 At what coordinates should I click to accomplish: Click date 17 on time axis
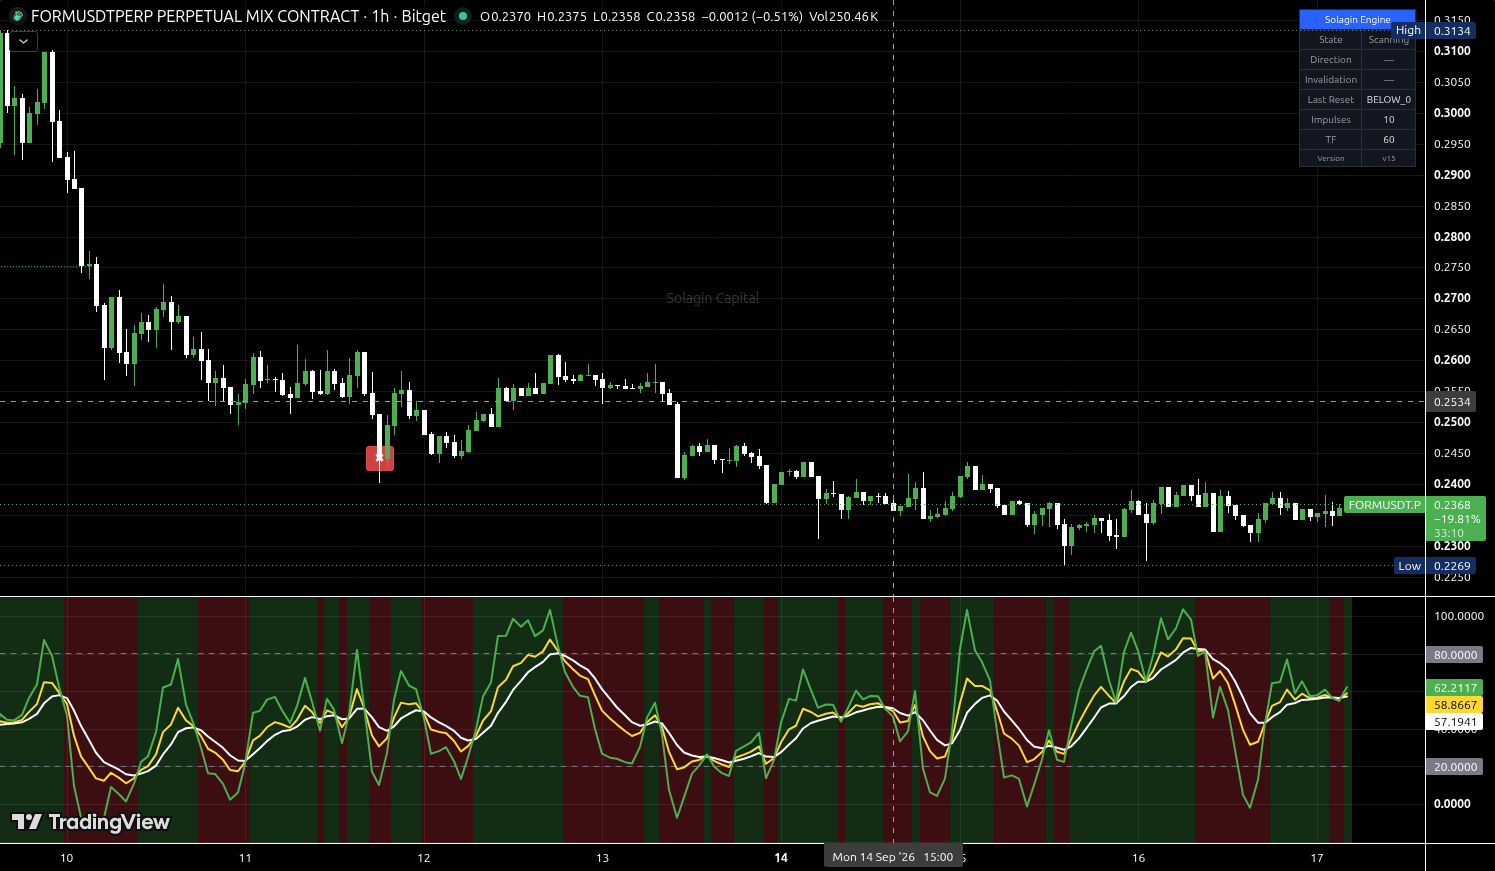1317,858
